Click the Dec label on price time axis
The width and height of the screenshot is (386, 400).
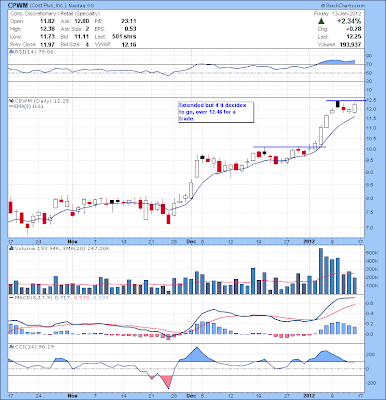pyautogui.click(x=191, y=241)
